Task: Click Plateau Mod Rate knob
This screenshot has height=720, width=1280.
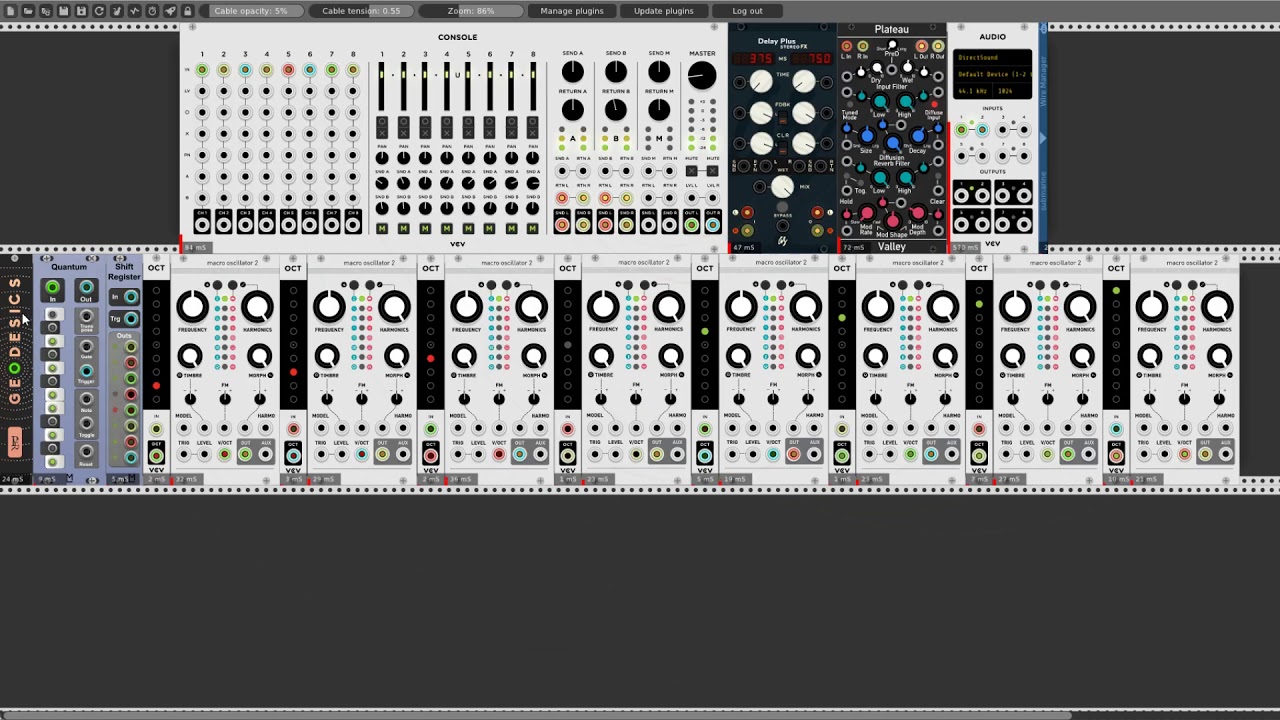Action: 867,215
